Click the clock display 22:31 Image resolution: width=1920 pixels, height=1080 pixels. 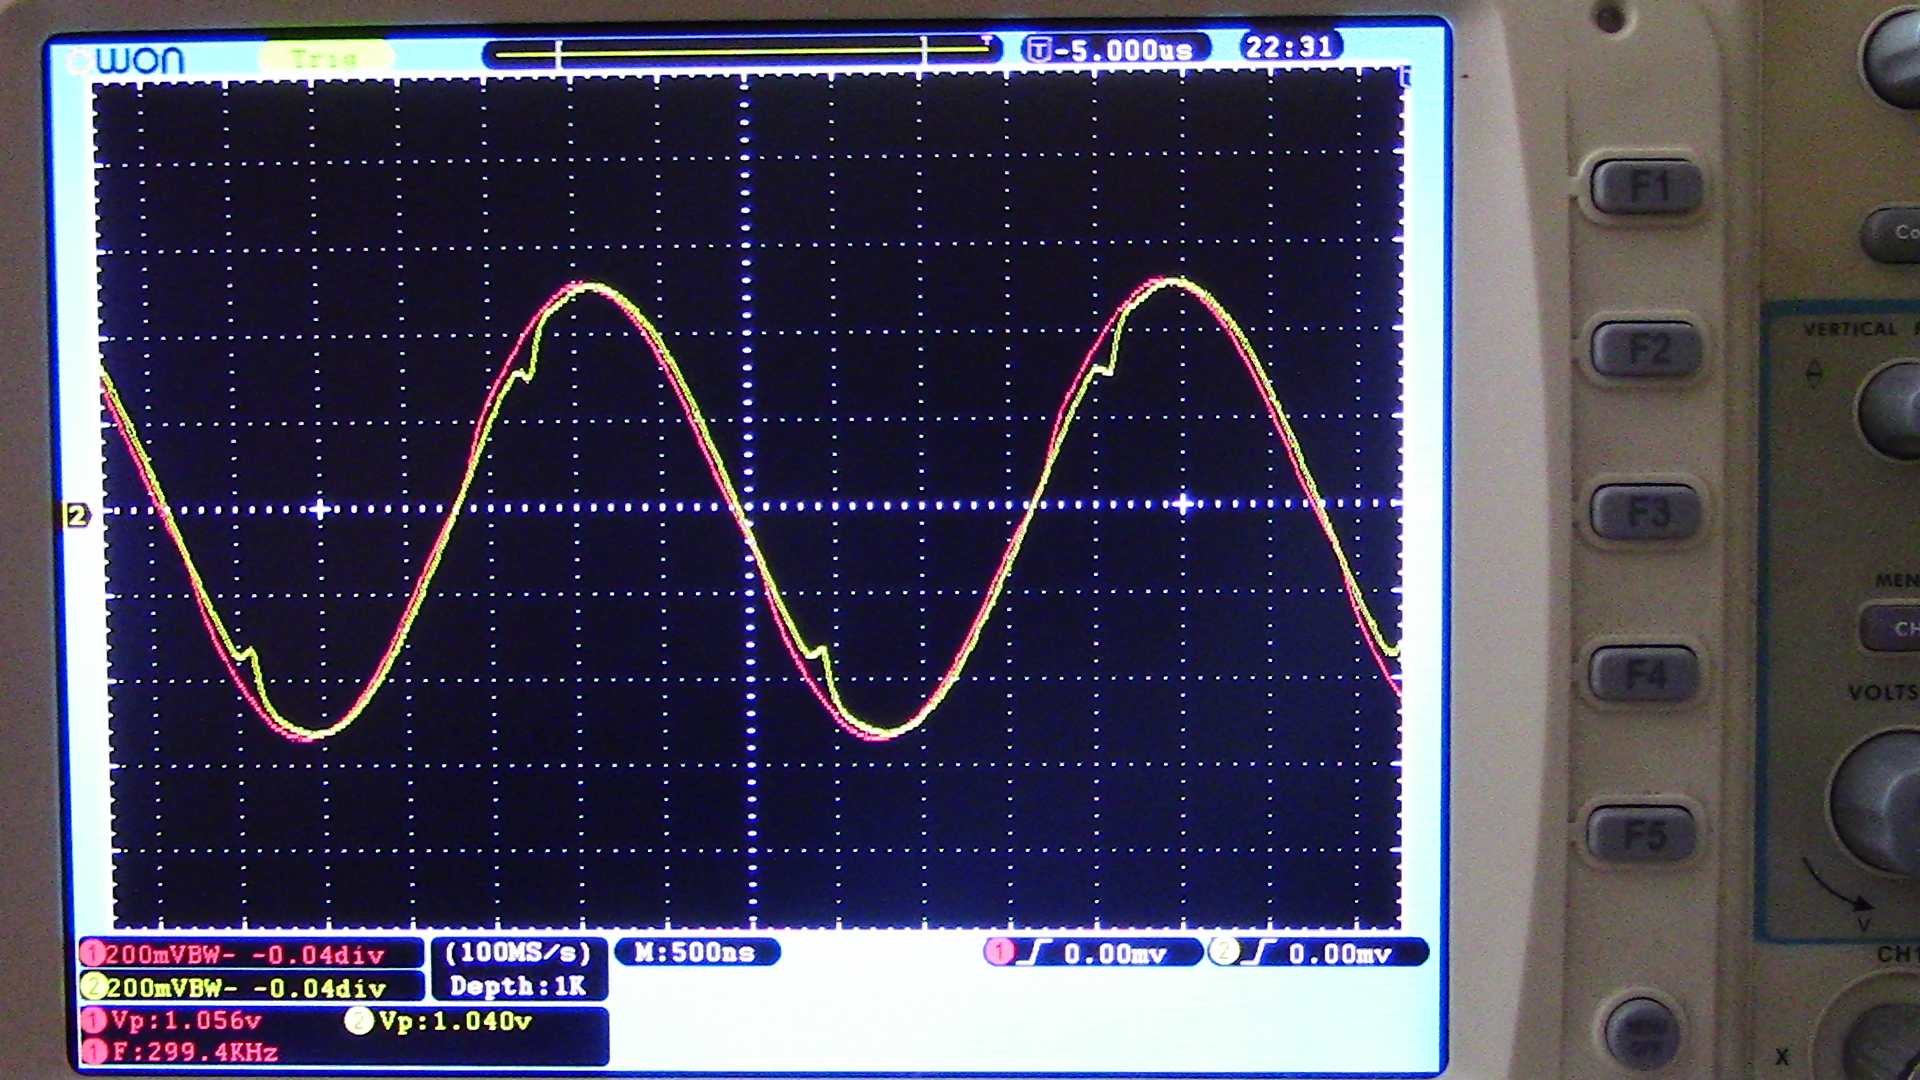1289,47
